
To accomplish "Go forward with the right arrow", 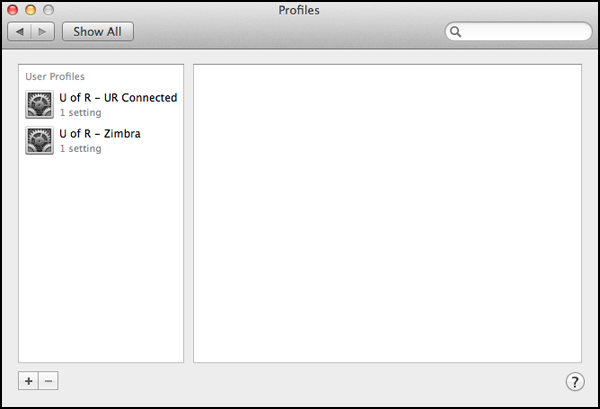I will click(42, 31).
